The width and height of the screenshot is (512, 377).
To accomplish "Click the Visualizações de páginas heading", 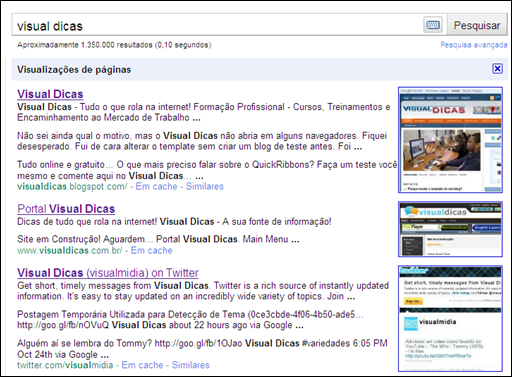I will tap(74, 69).
